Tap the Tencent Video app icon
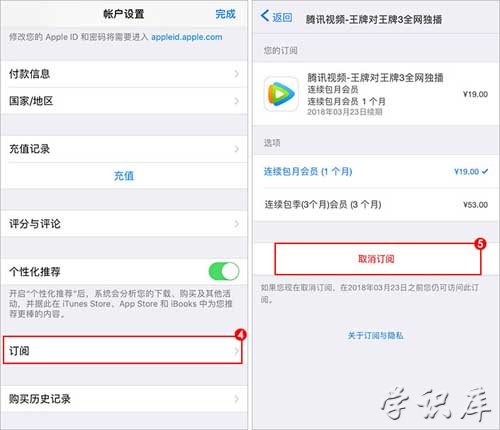 281,94
